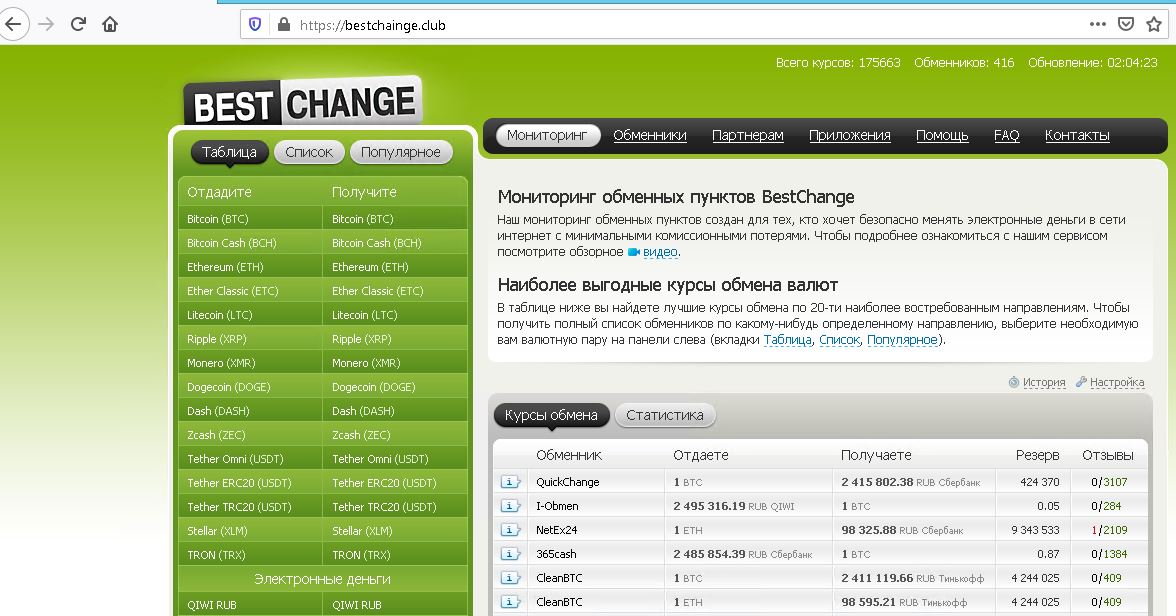Open info icon for NetEx24 row
This screenshot has width=1176, height=616.
510,530
